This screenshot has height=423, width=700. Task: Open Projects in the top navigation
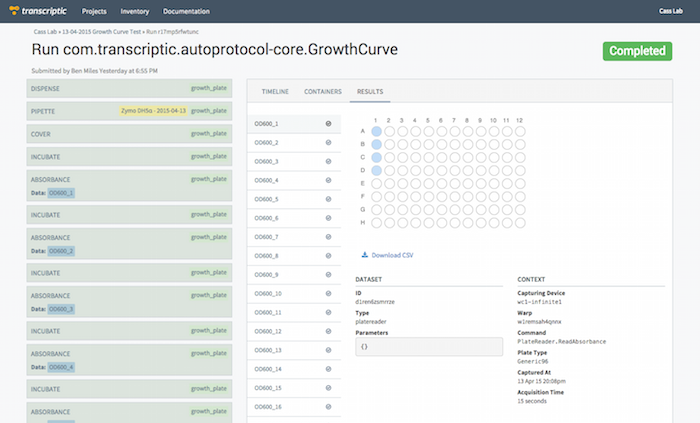[94, 11]
